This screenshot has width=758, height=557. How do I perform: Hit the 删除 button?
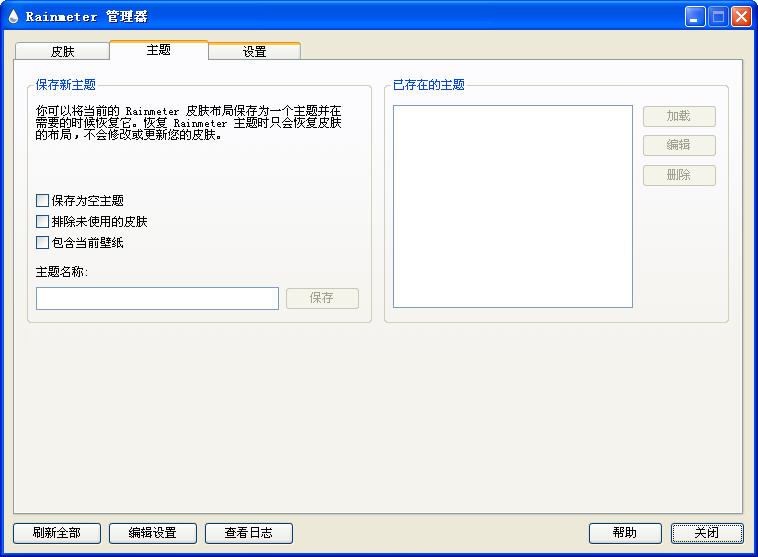679,175
